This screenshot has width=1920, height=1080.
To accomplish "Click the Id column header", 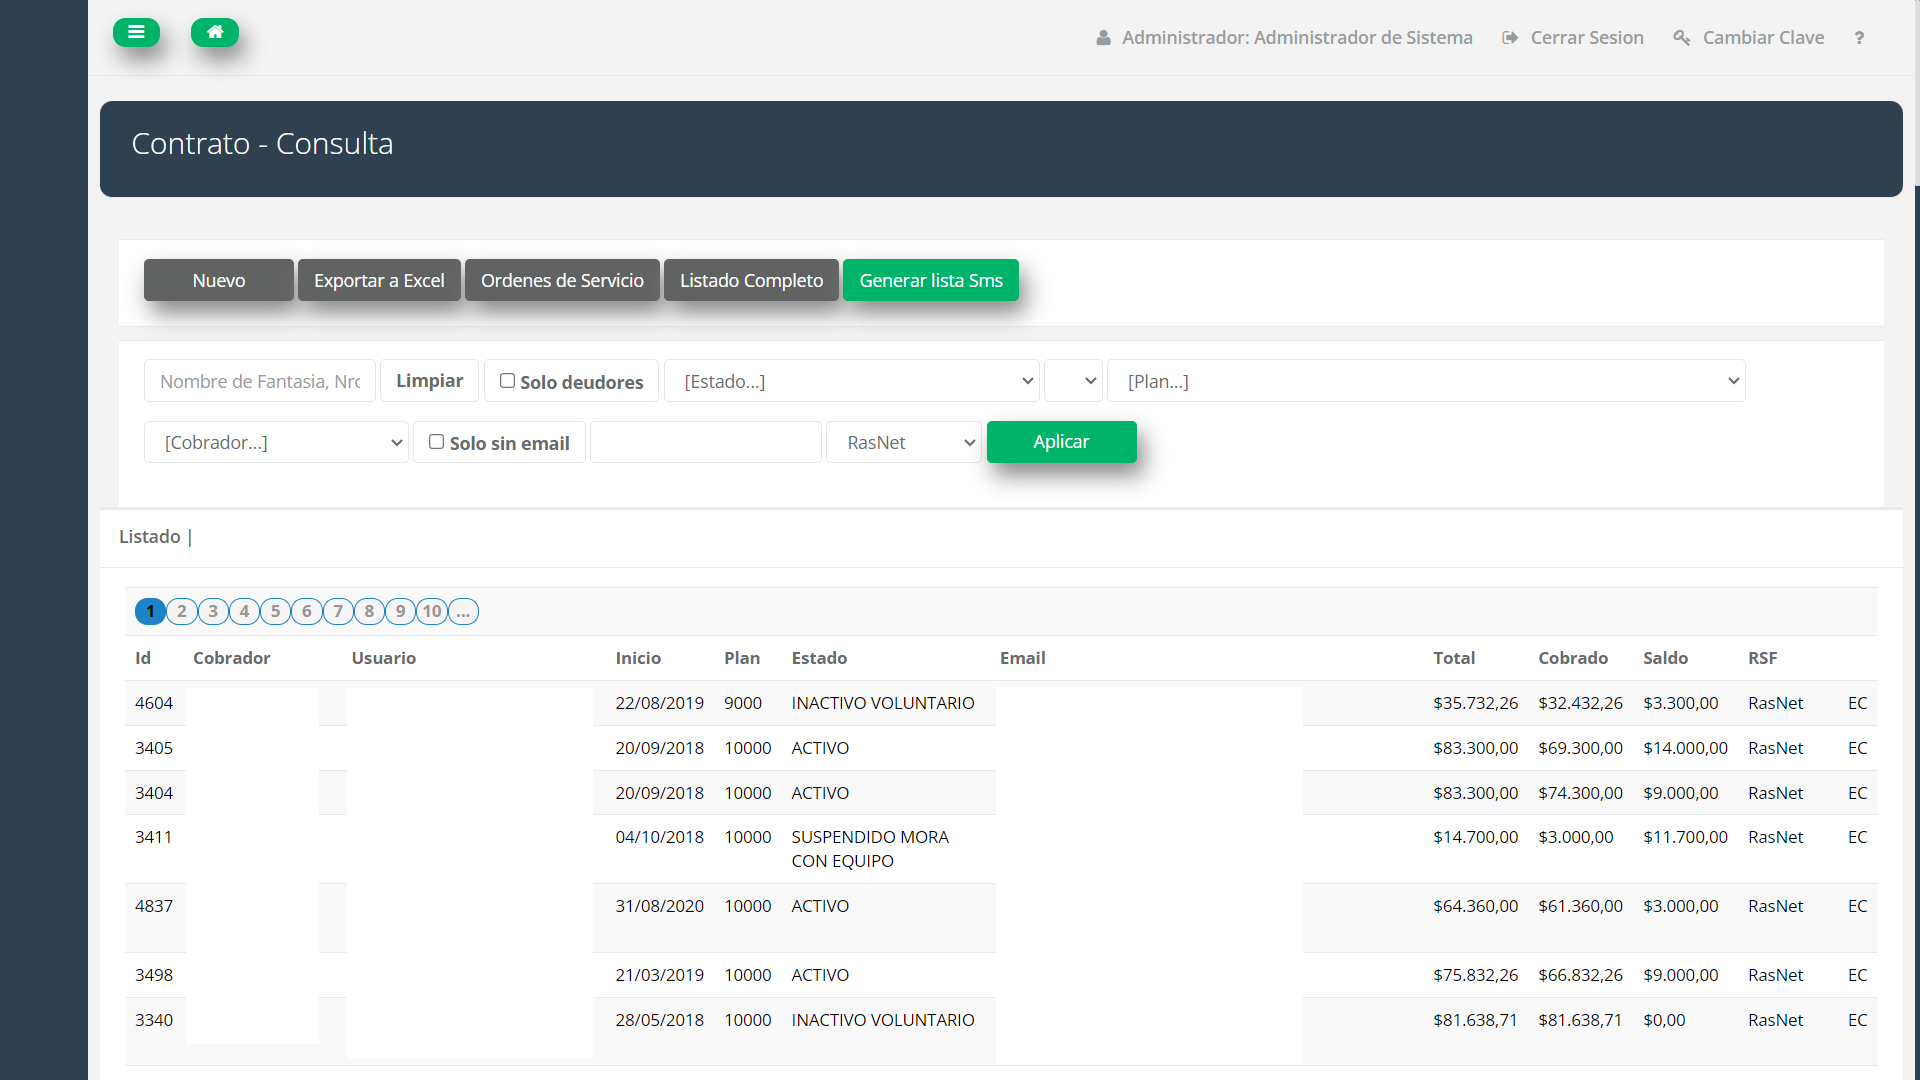I will (143, 658).
